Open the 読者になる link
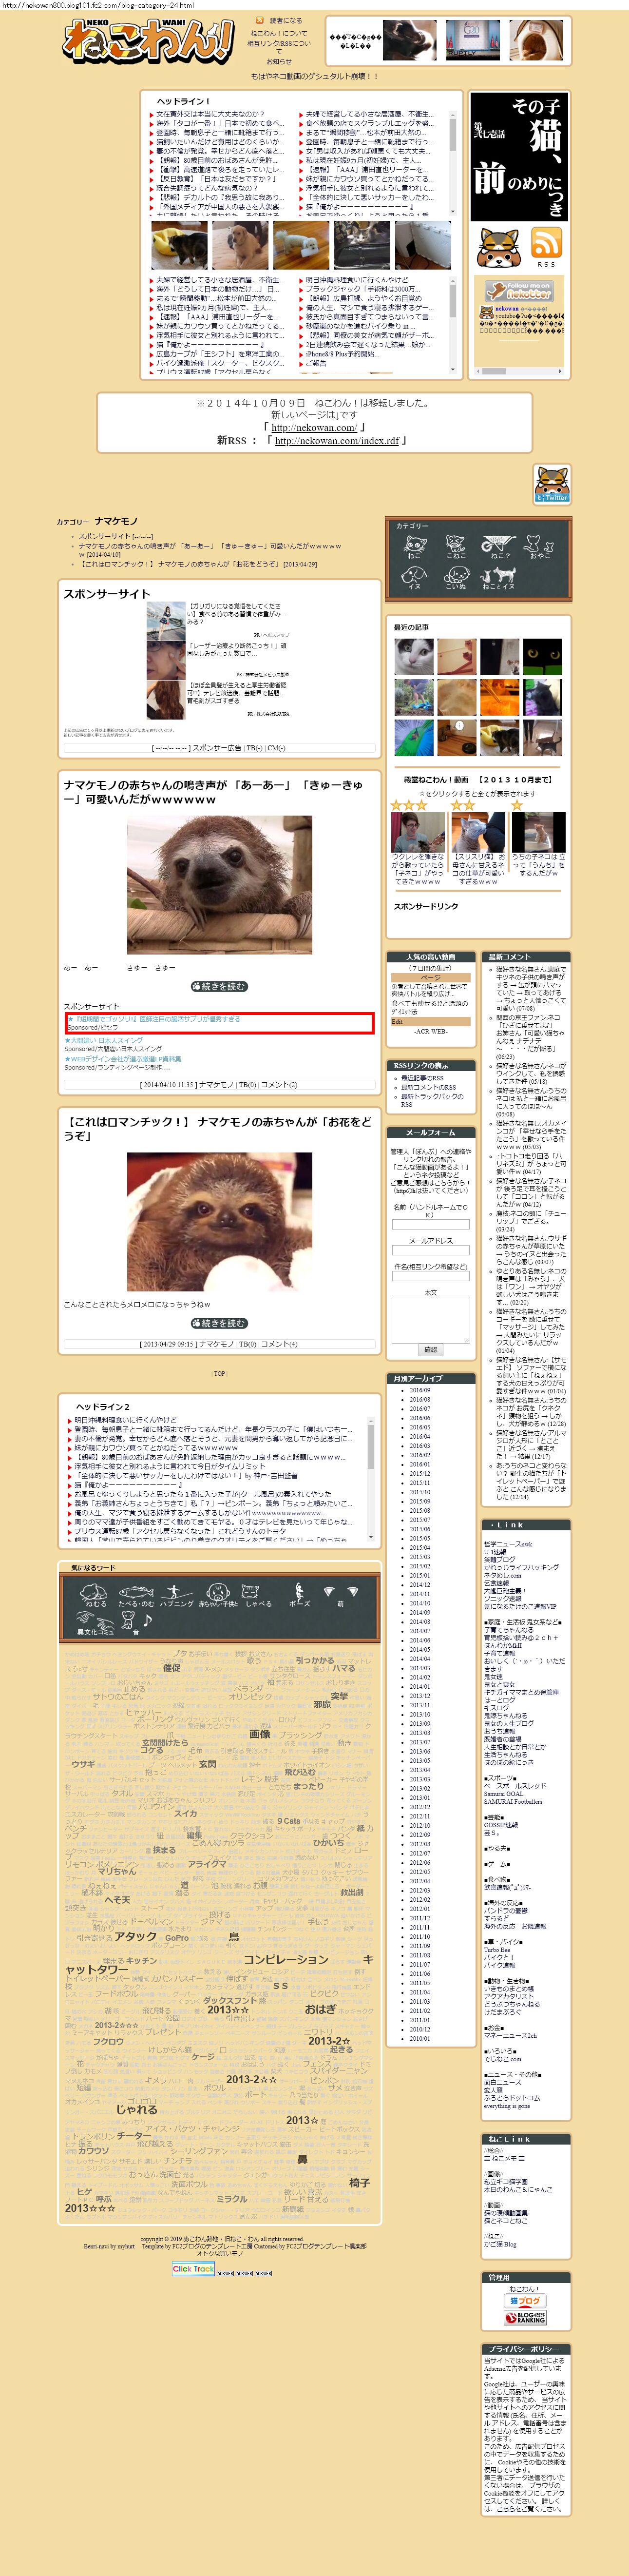This screenshot has width=629, height=2576. (285, 20)
